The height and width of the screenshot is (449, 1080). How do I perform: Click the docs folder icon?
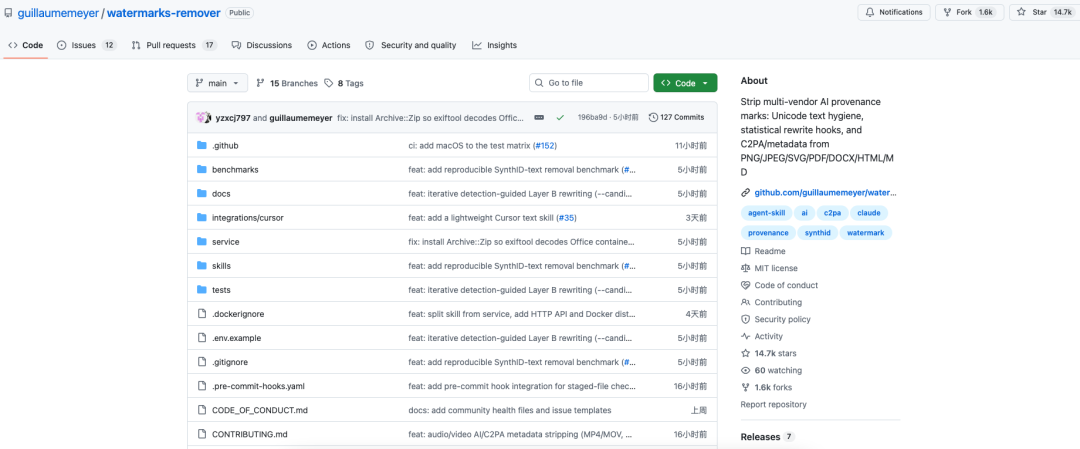(202, 194)
